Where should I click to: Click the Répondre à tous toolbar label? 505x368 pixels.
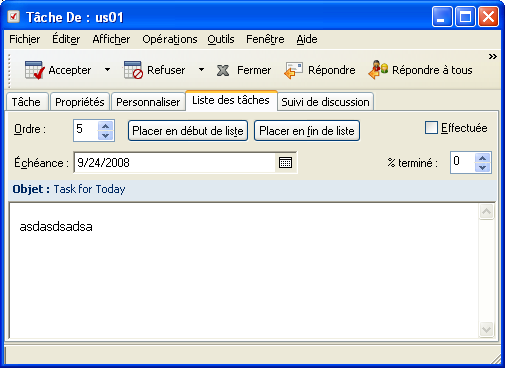[x=432, y=70]
